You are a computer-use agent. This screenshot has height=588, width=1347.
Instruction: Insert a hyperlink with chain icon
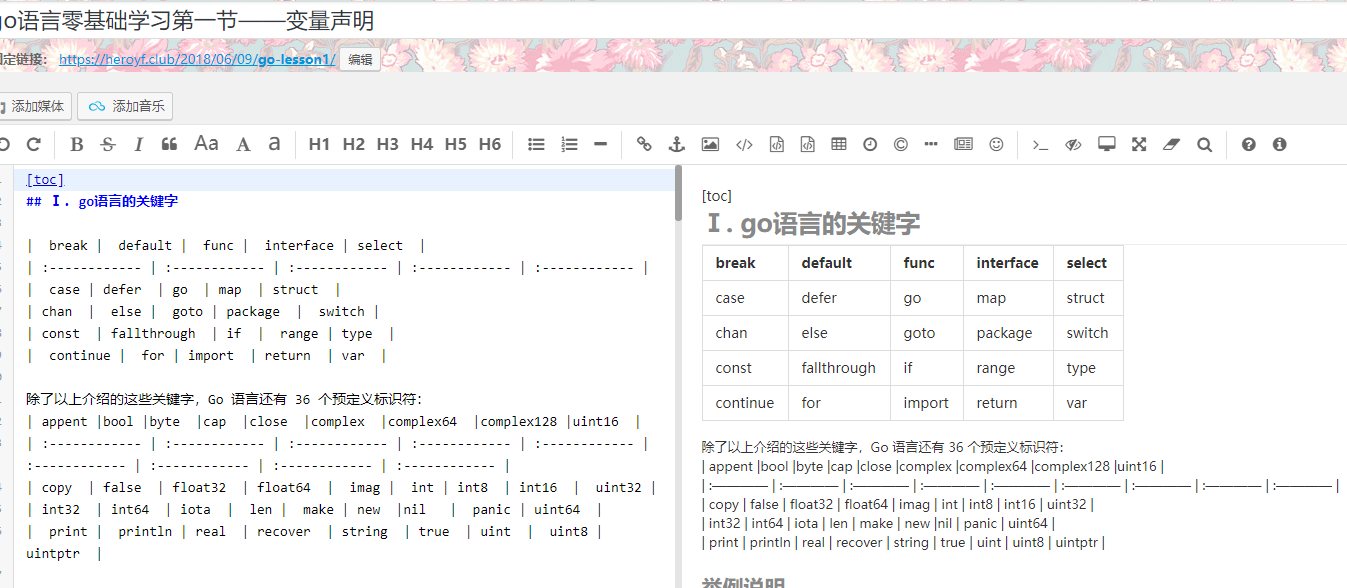coord(644,144)
